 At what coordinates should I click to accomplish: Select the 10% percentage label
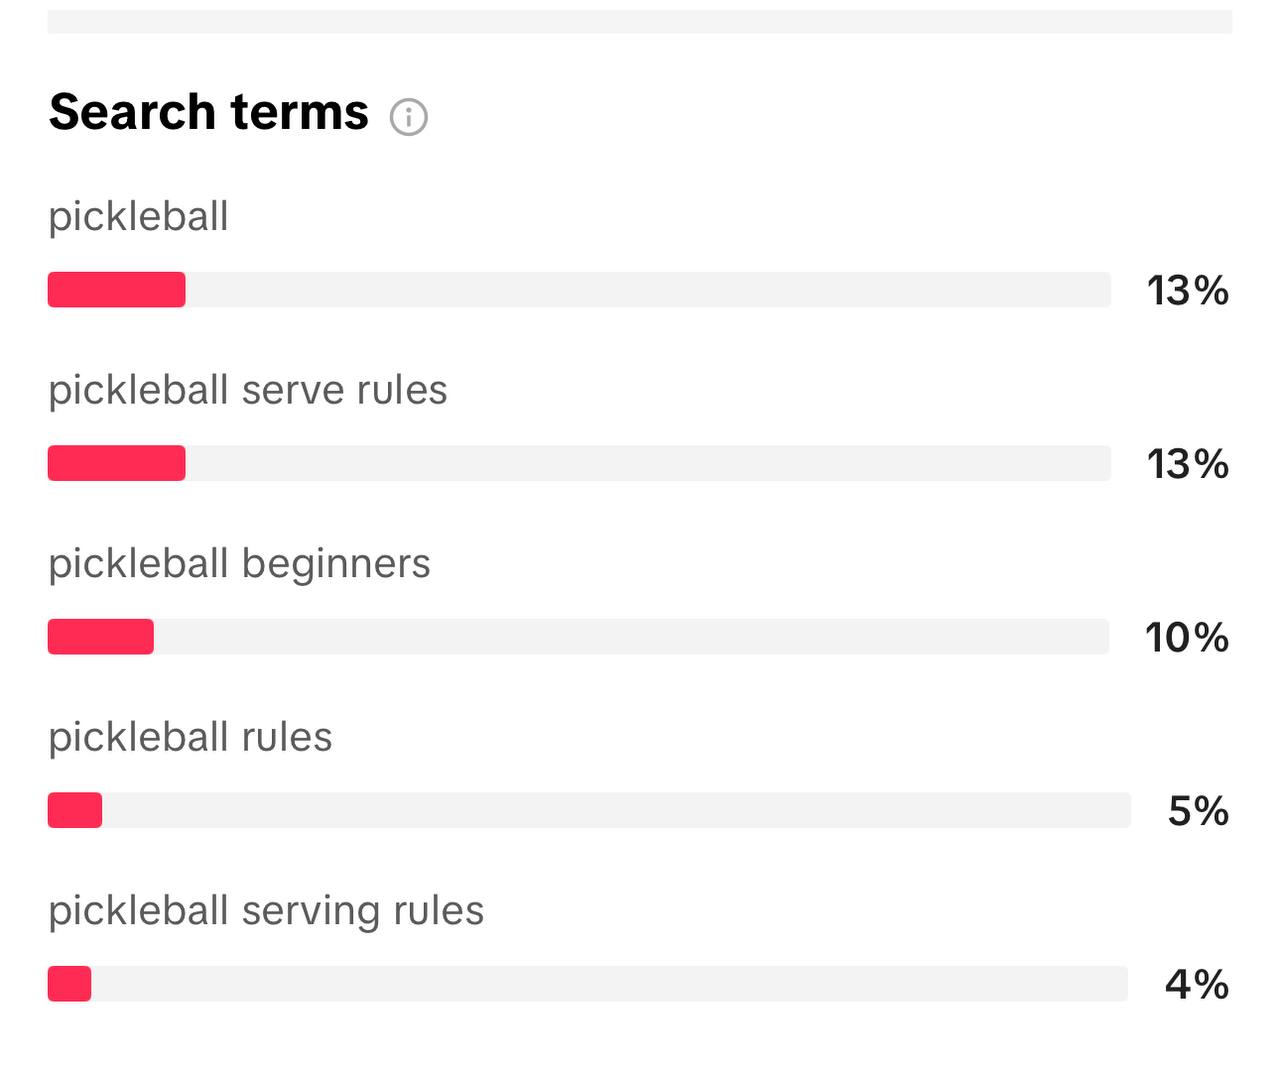1187,638
